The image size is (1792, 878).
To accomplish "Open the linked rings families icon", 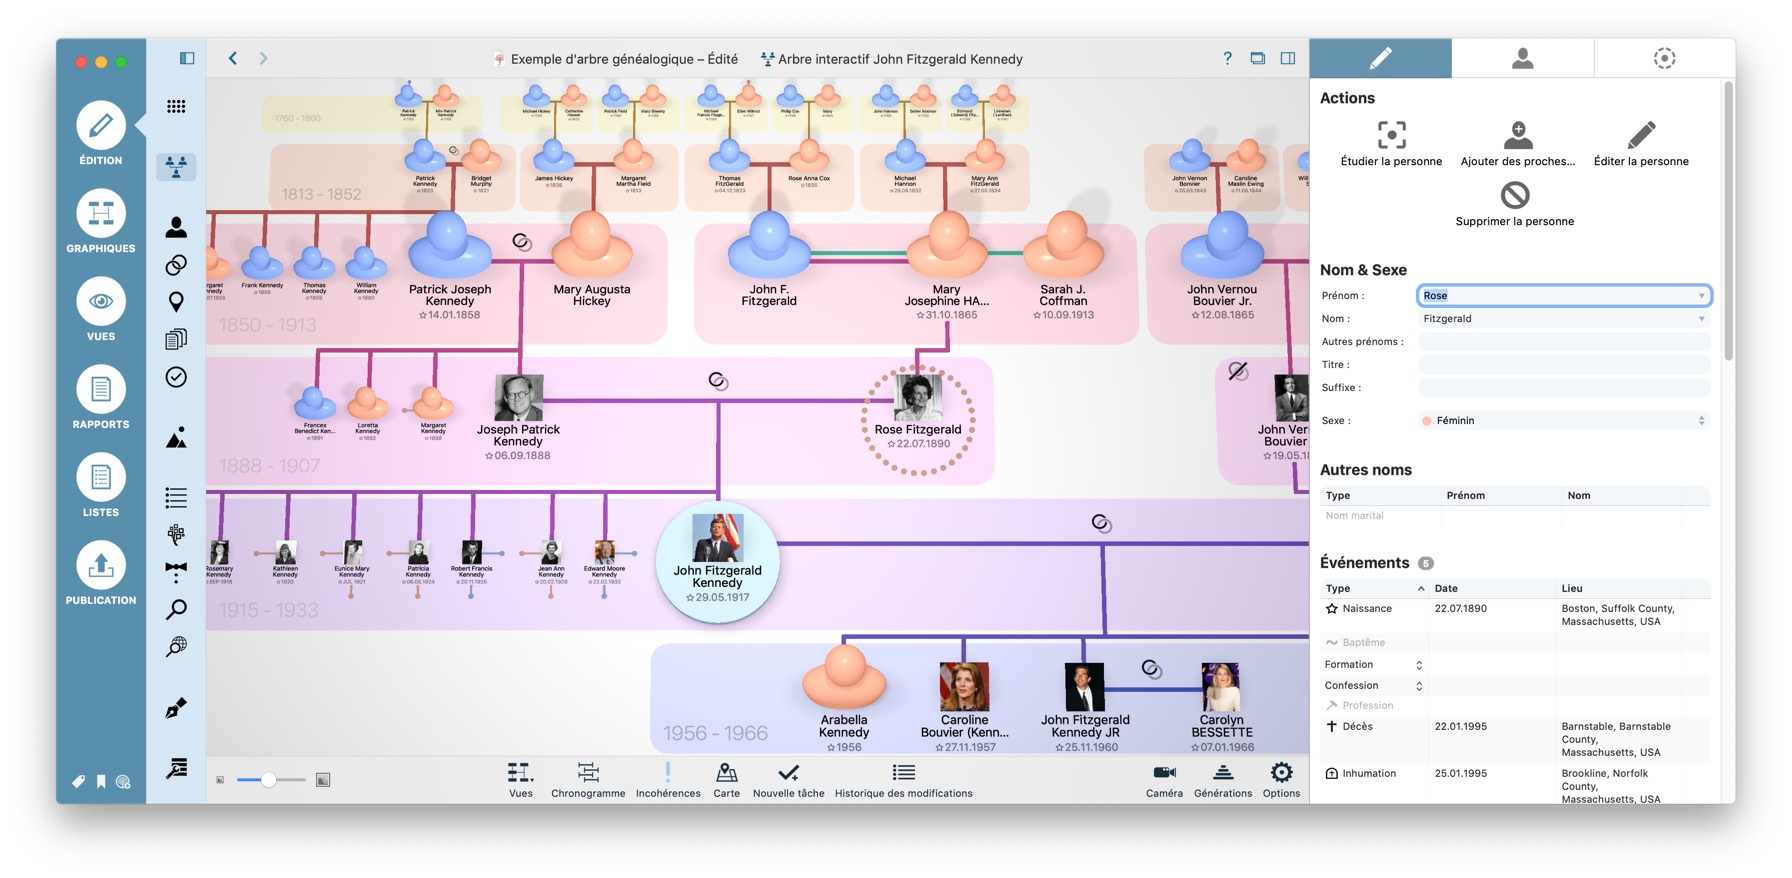I will pos(176,265).
